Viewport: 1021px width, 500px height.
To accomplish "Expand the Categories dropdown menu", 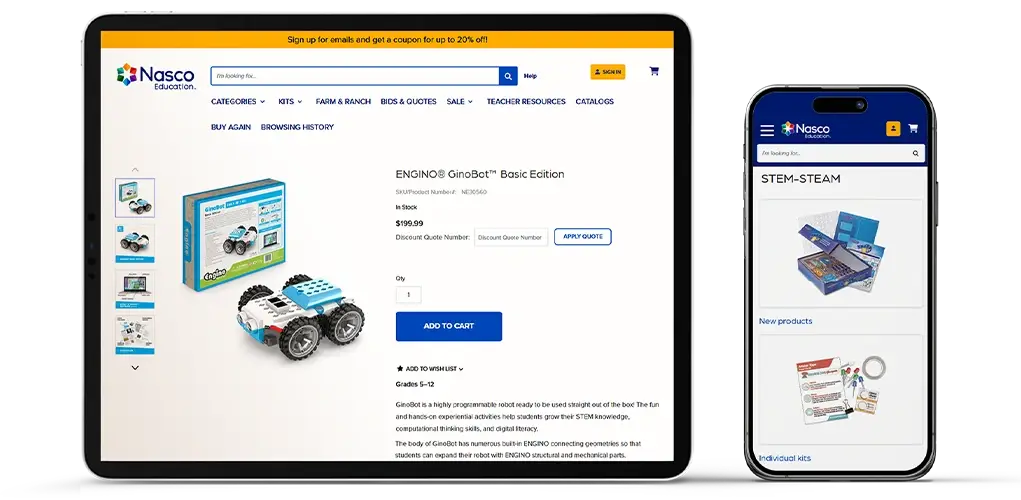I will (x=238, y=102).
